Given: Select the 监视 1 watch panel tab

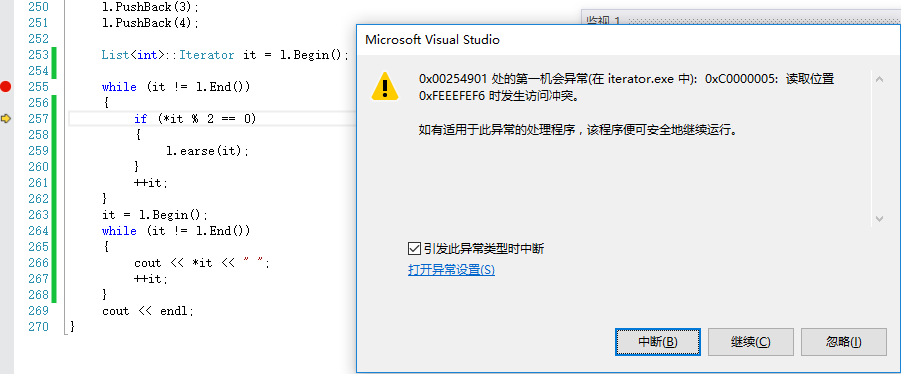Looking at the screenshot, I should tap(603, 21).
